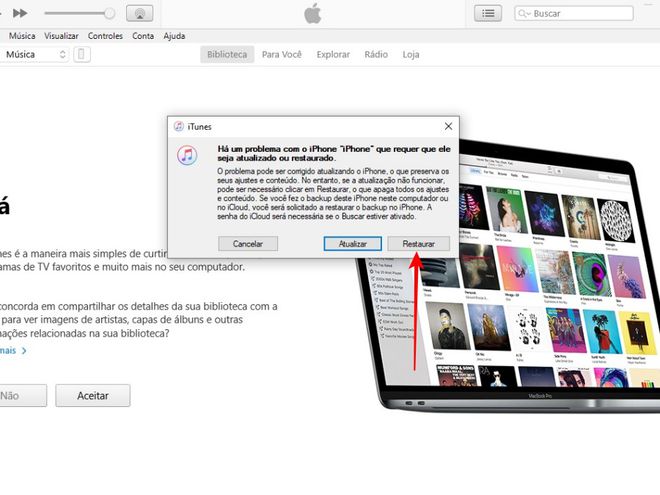Open the Conta menu
The height and width of the screenshot is (495, 660).
tap(143, 36)
